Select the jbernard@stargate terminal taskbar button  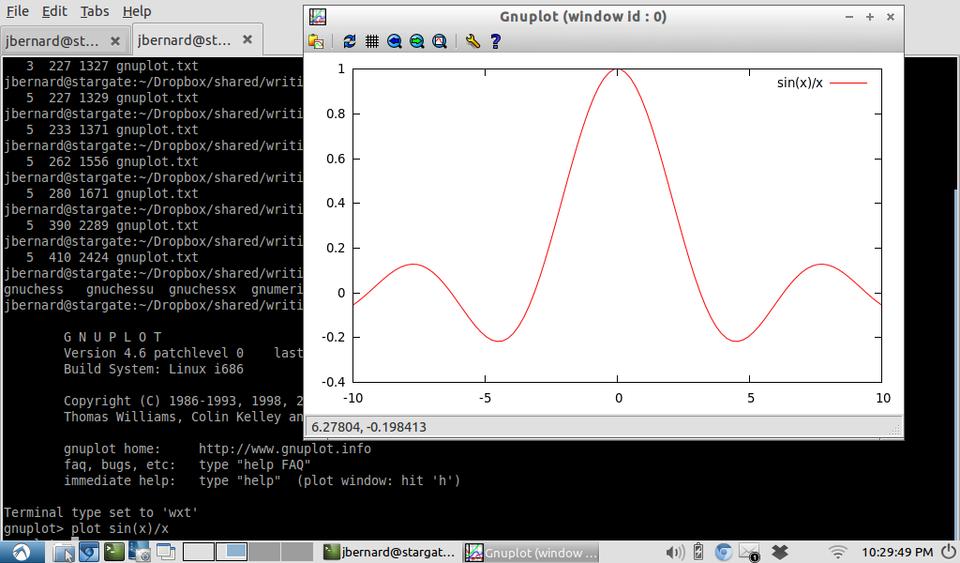[x=390, y=552]
